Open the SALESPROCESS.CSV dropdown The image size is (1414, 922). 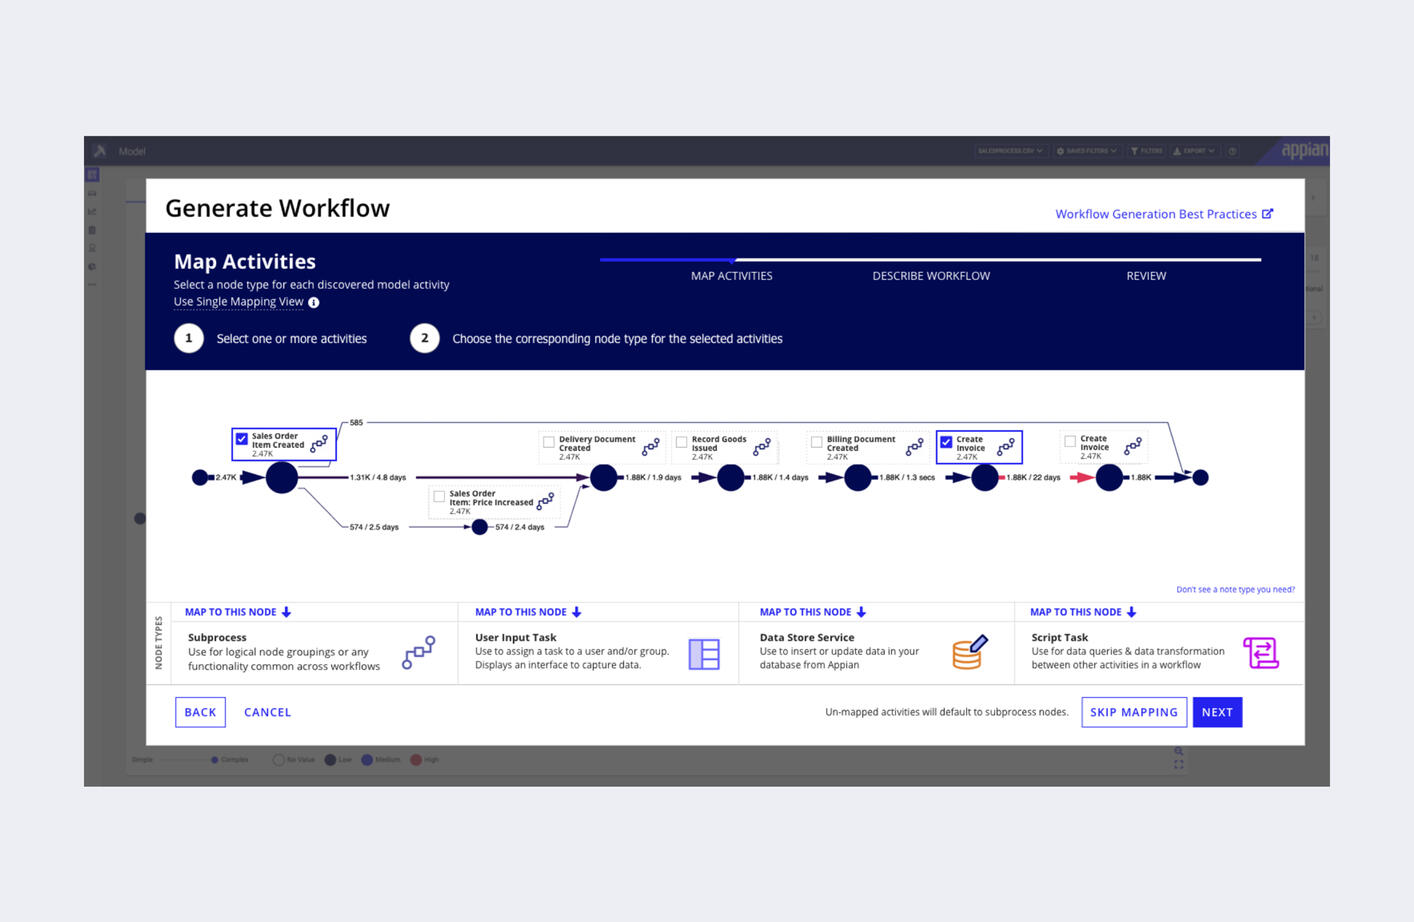pyautogui.click(x=1010, y=151)
